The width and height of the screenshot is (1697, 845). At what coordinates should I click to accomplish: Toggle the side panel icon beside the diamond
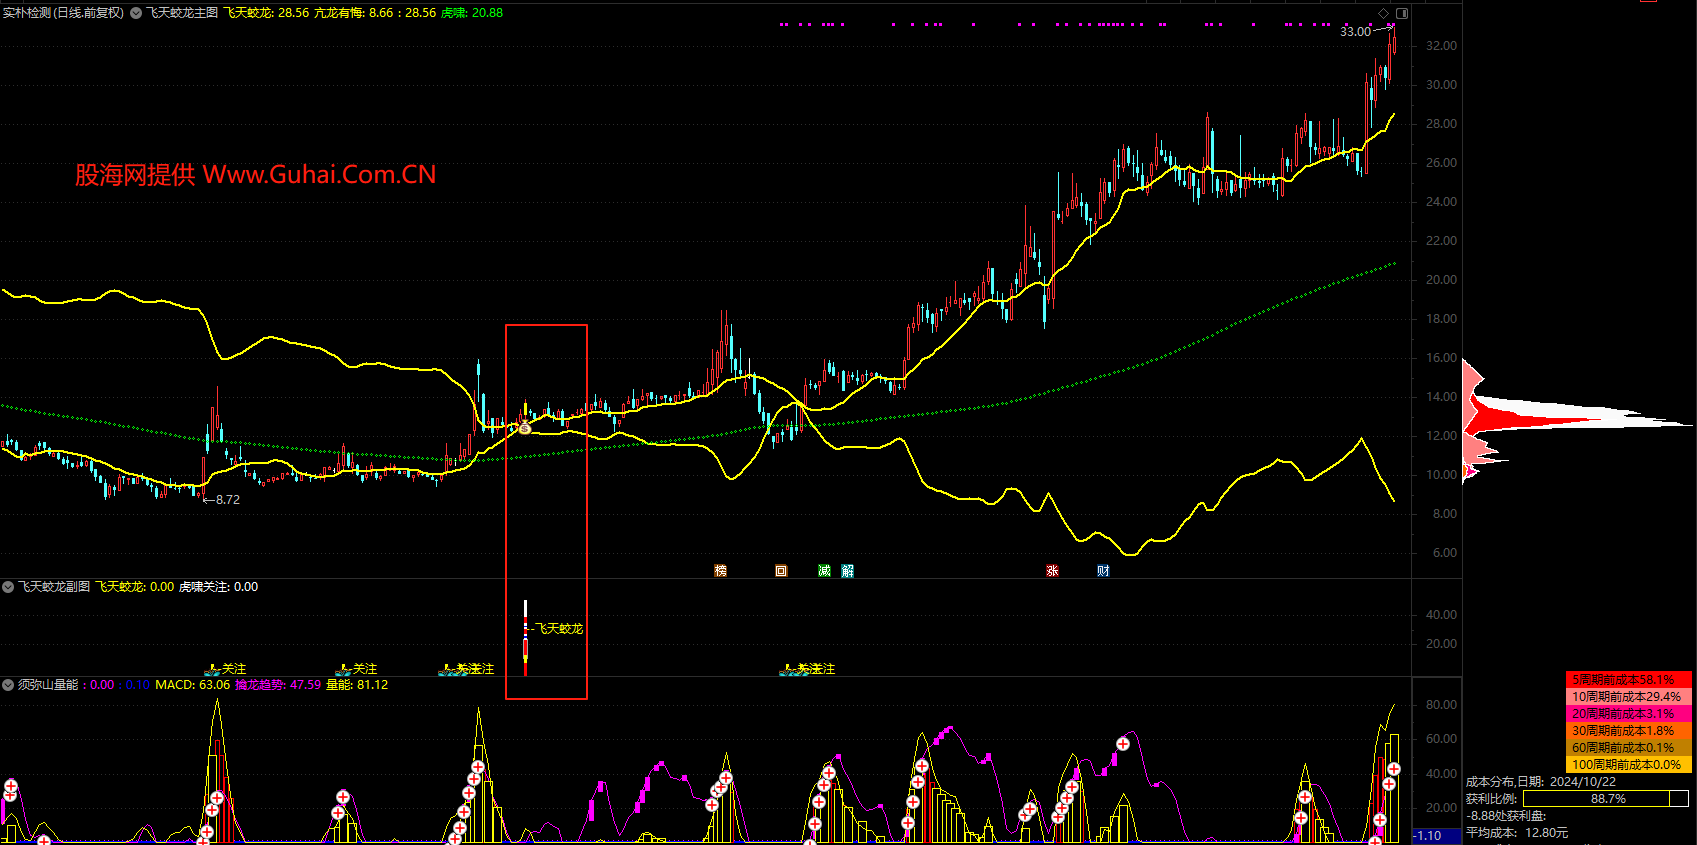[x=1402, y=13]
